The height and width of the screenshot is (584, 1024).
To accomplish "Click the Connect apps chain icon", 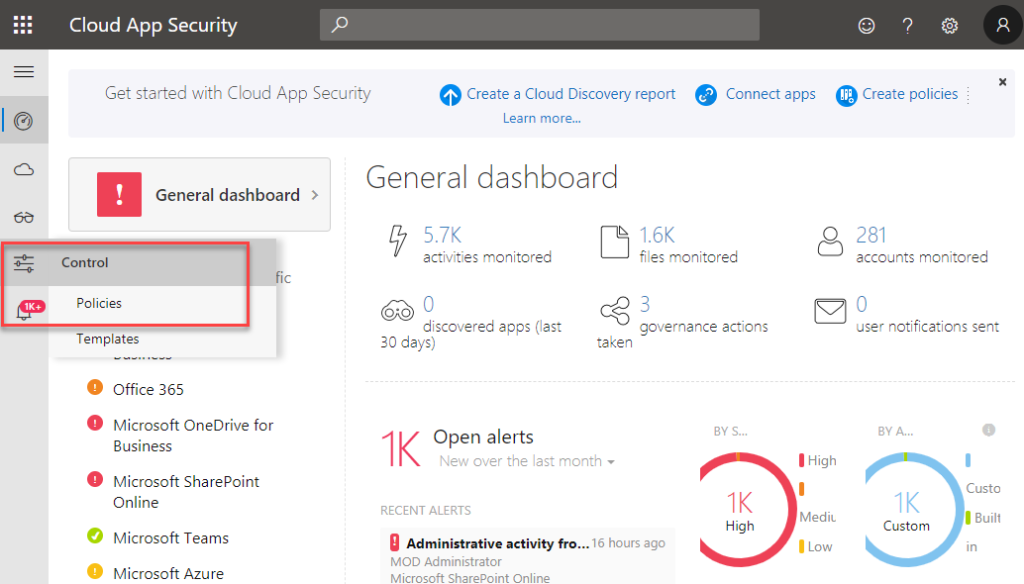I will click(x=706, y=95).
